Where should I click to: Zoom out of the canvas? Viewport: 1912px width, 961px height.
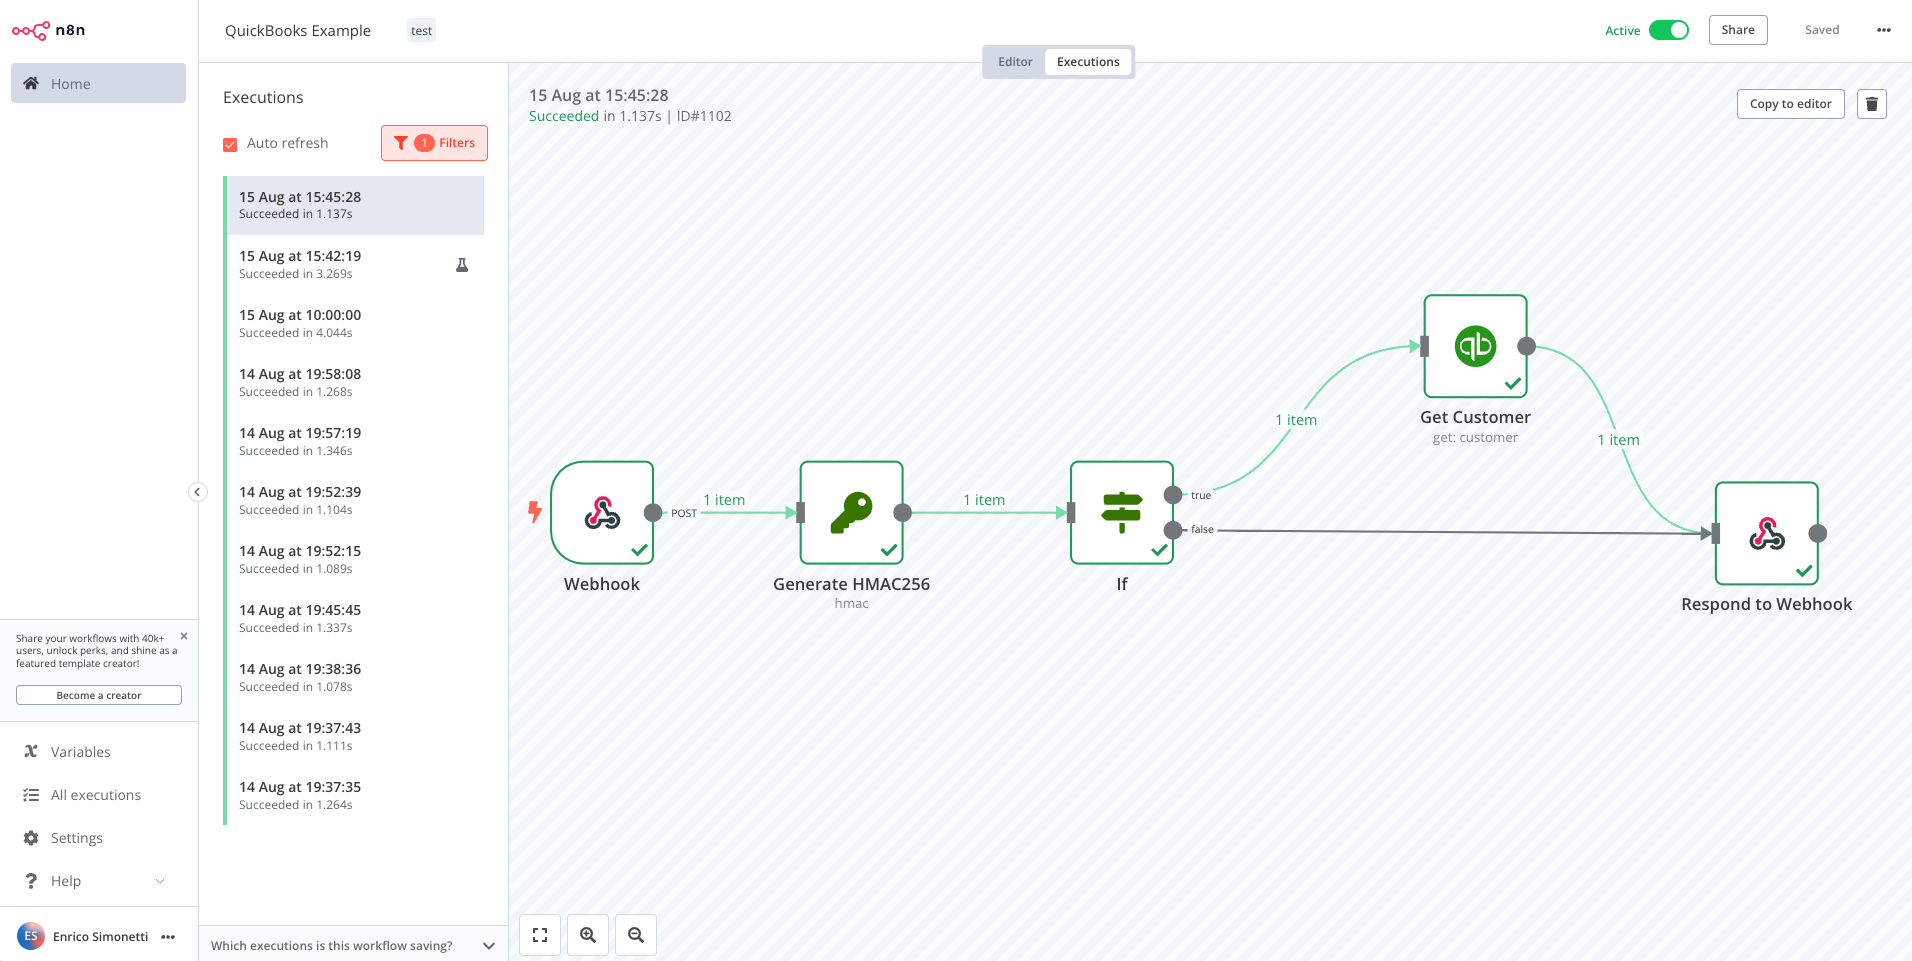point(636,935)
